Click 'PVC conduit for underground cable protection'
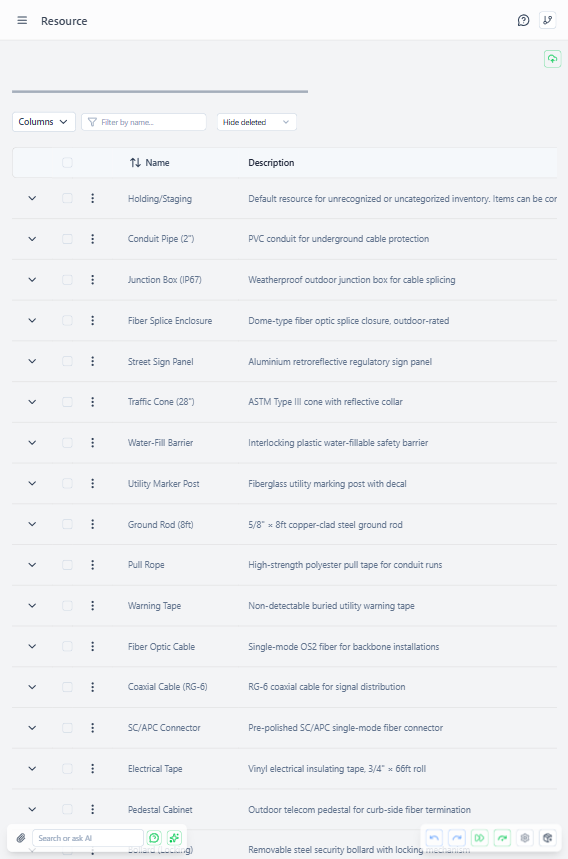The image size is (568, 859). [x=338, y=239]
